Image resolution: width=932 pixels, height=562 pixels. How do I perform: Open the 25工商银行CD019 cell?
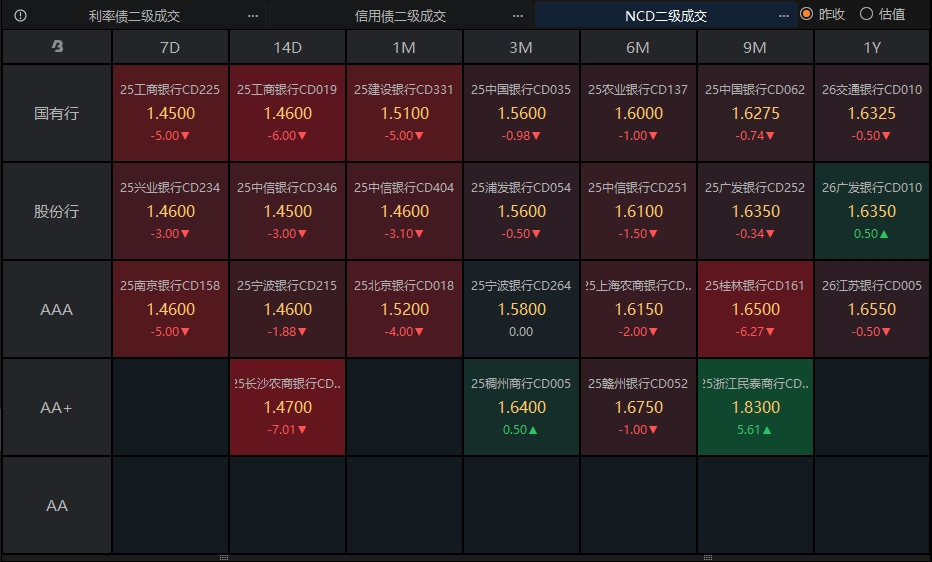point(287,113)
